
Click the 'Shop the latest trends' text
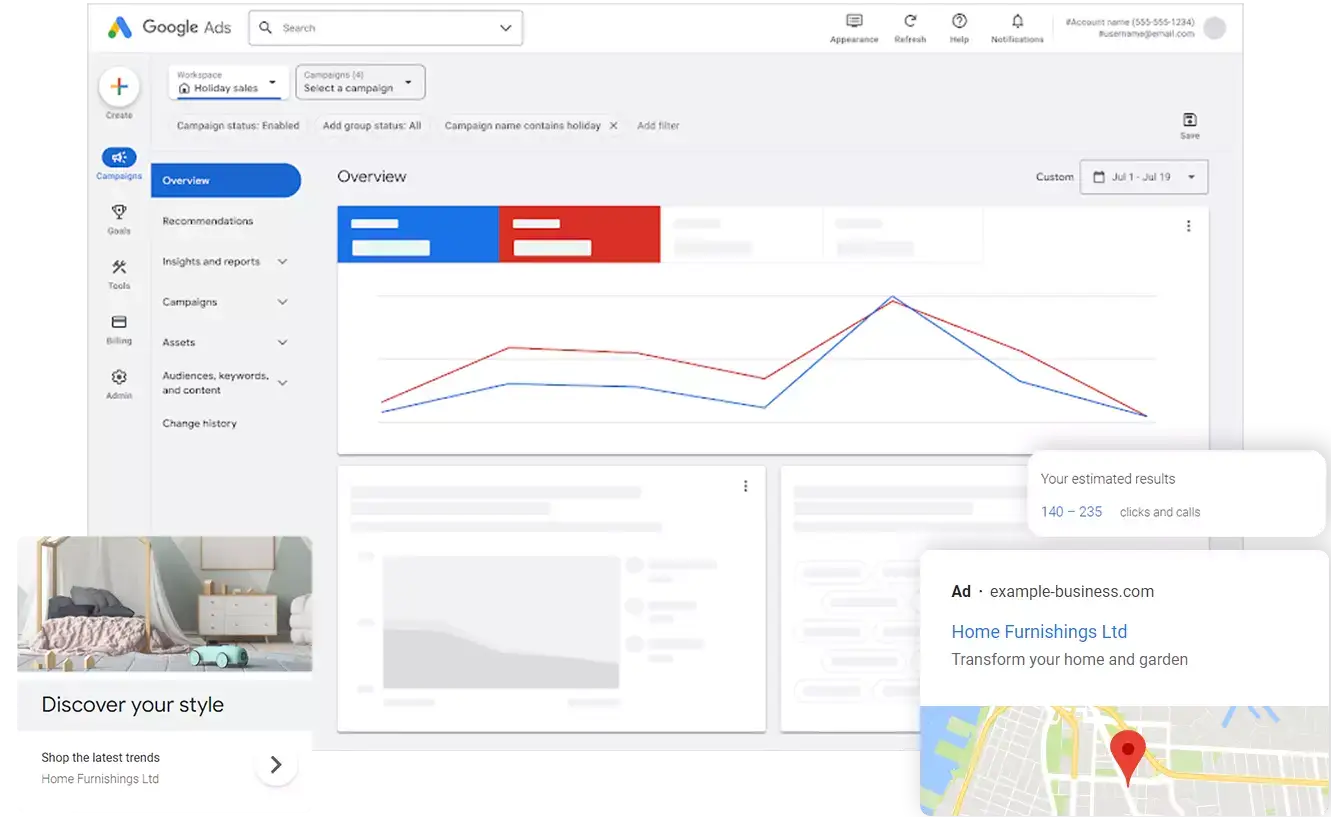click(100, 758)
